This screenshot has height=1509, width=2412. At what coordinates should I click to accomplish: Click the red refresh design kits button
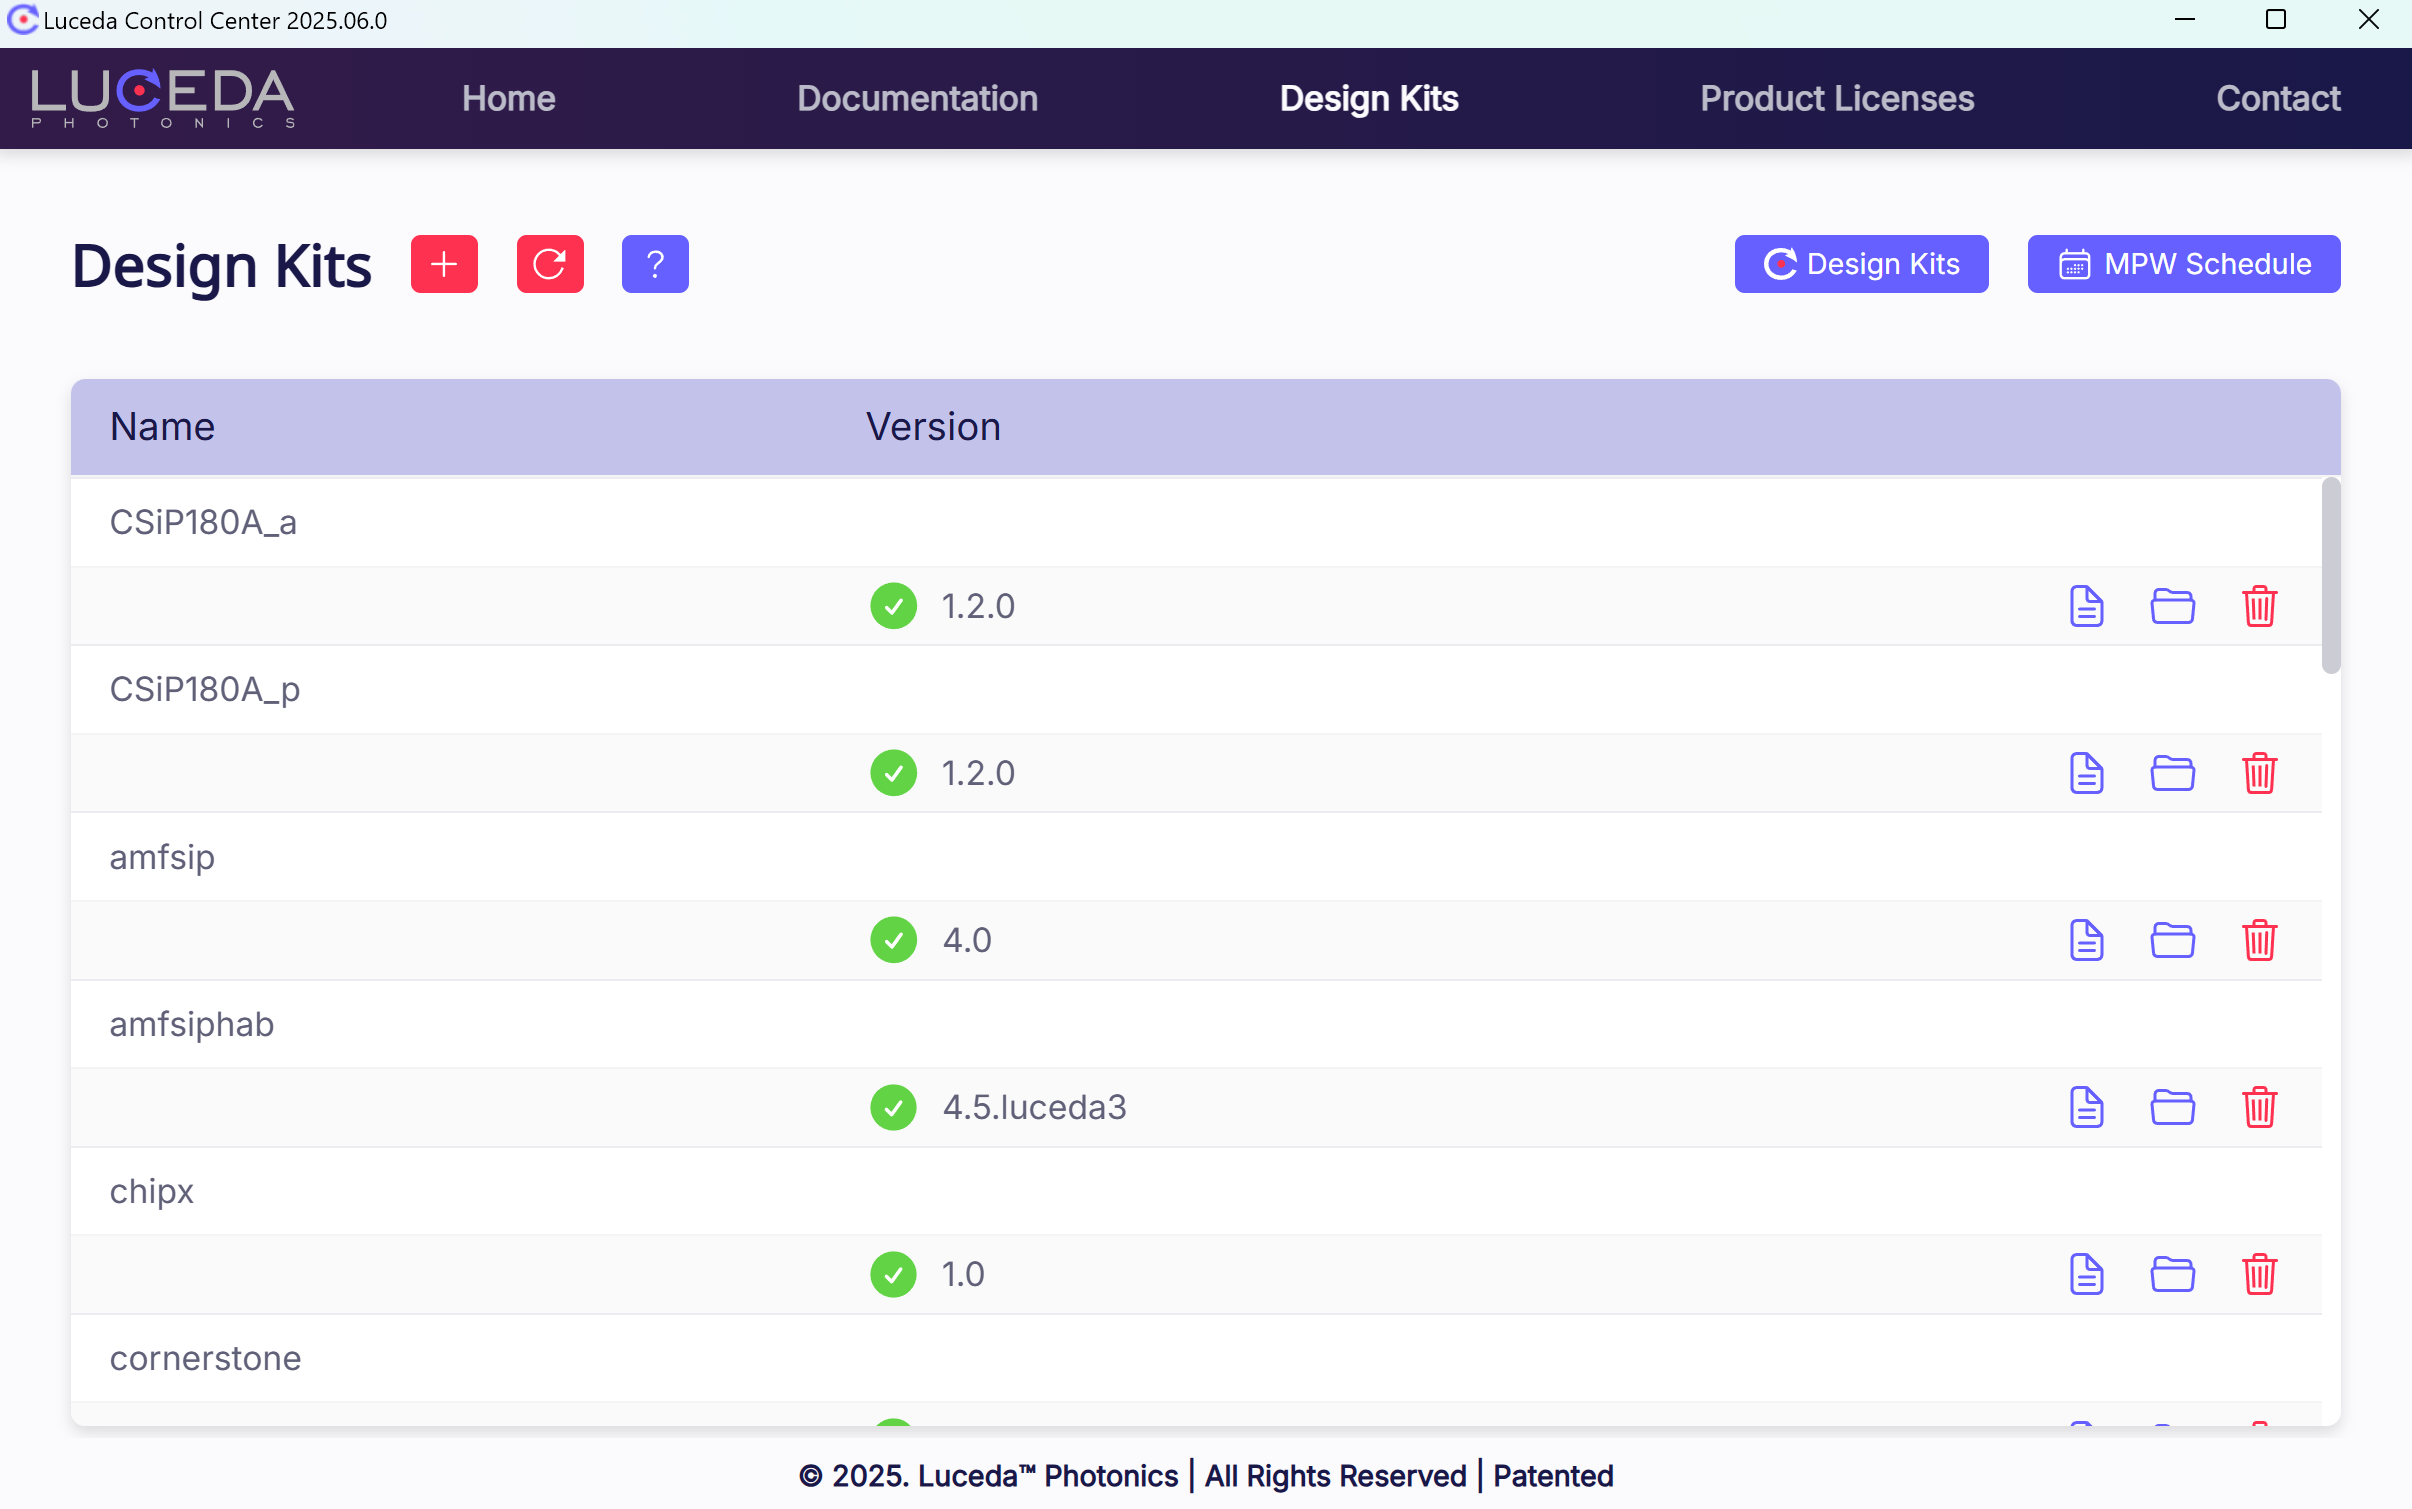(x=550, y=264)
